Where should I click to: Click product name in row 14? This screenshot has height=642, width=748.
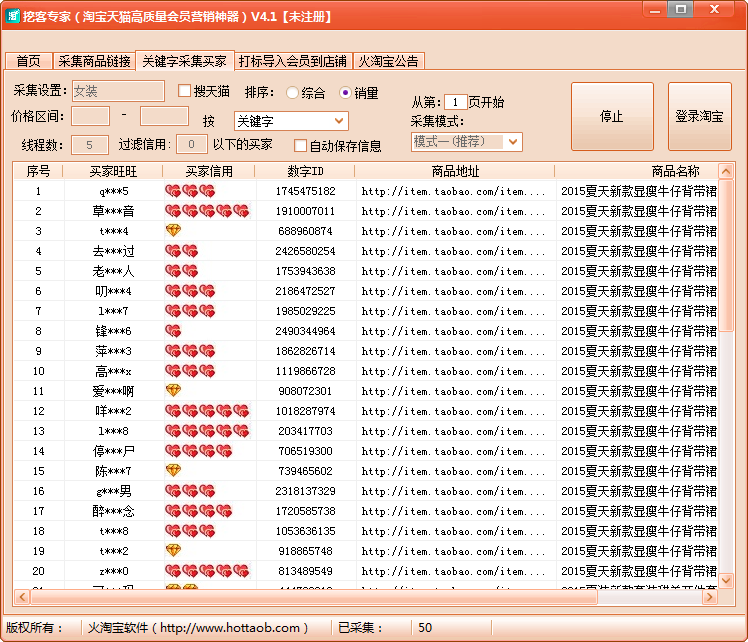639,451
